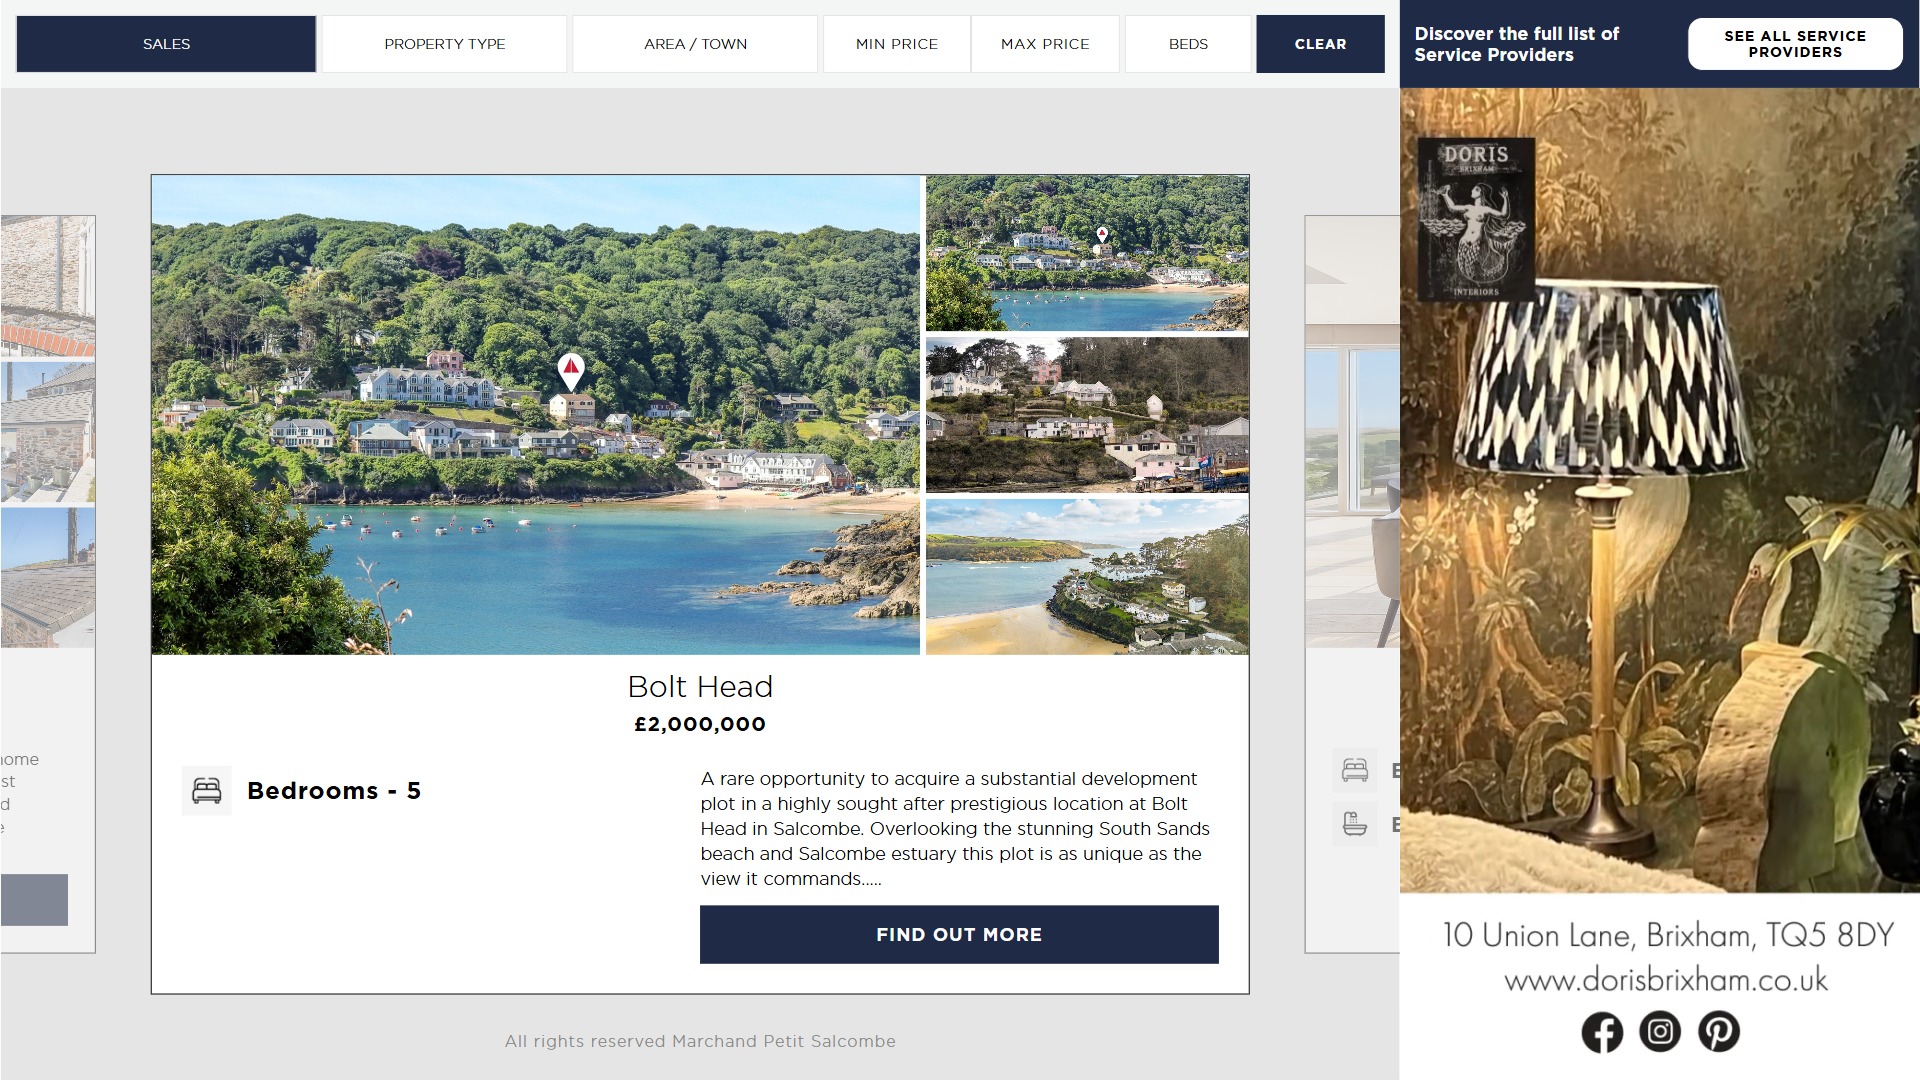The width and height of the screenshot is (1920, 1080).
Task: Open the Area / Town dropdown
Action: coord(695,44)
